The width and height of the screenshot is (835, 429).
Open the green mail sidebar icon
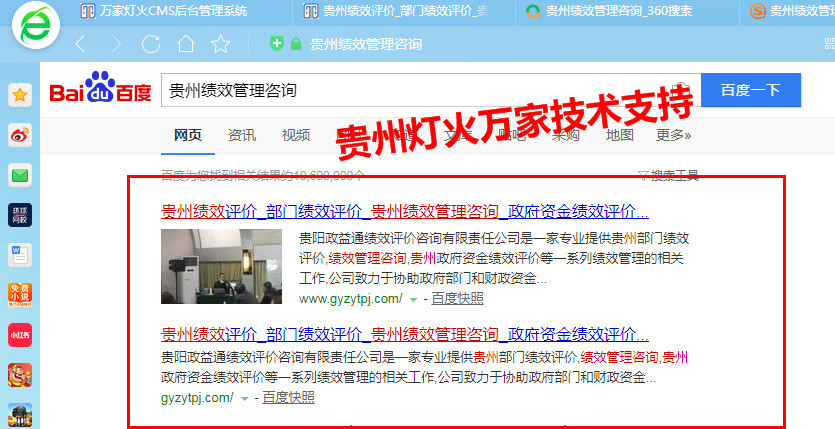(x=20, y=175)
